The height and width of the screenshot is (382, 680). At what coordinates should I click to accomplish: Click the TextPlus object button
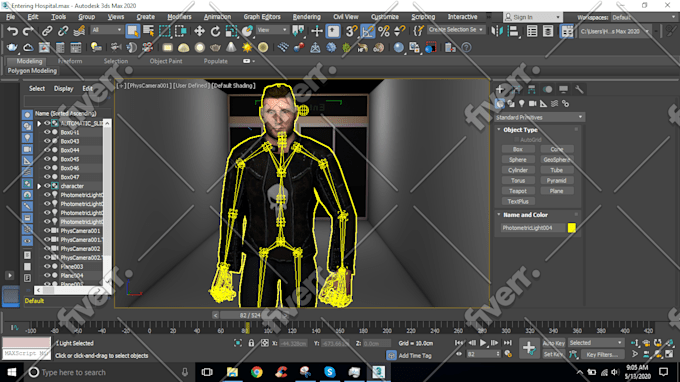click(x=518, y=201)
